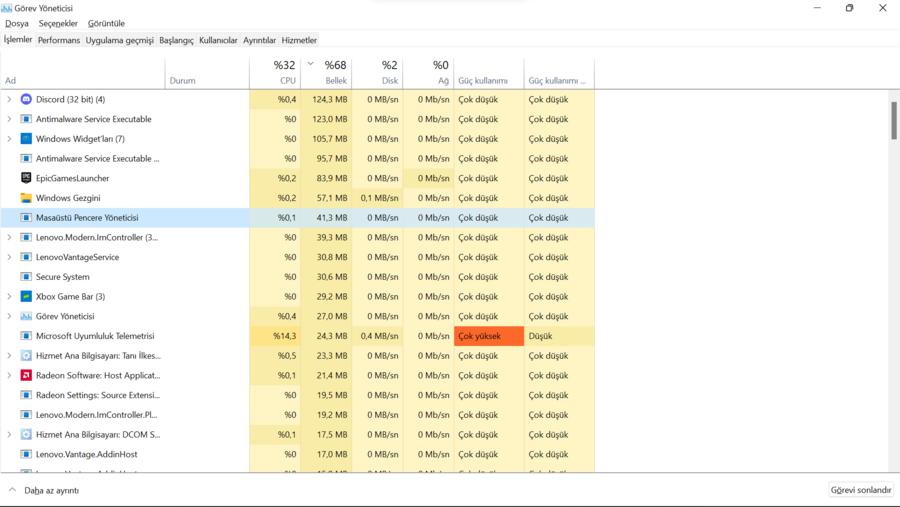Viewport: 900px width, 507px height.
Task: Collapse view with Daha az ayrıntı chevron
Action: click(x=12, y=490)
